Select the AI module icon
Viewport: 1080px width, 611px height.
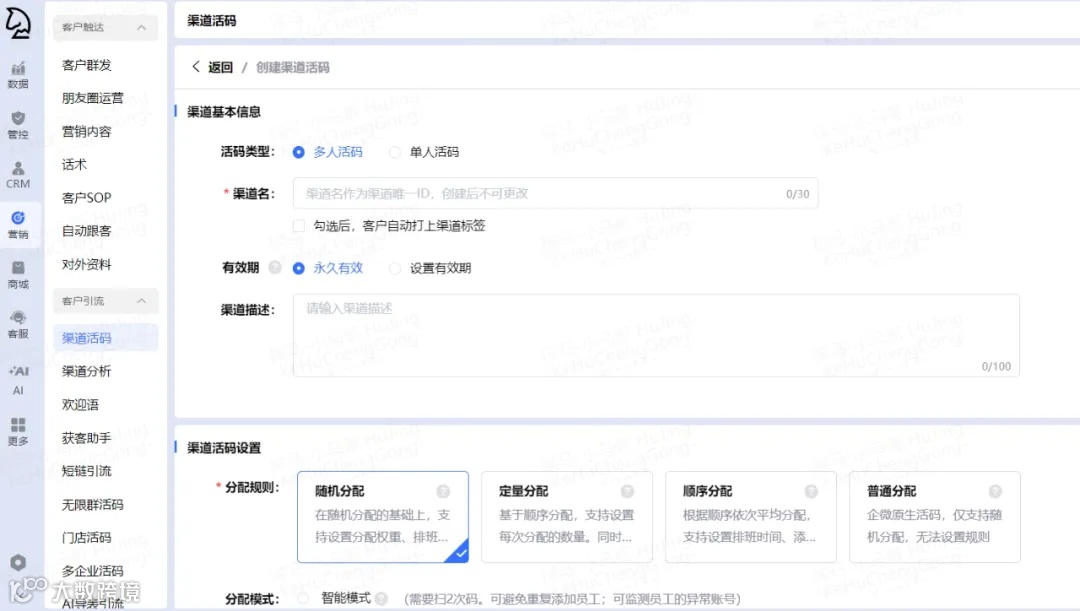(18, 378)
